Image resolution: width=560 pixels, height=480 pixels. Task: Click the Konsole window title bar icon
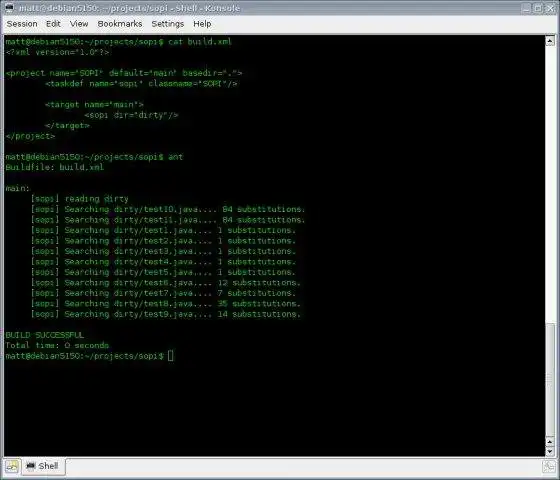click(x=9, y=7)
